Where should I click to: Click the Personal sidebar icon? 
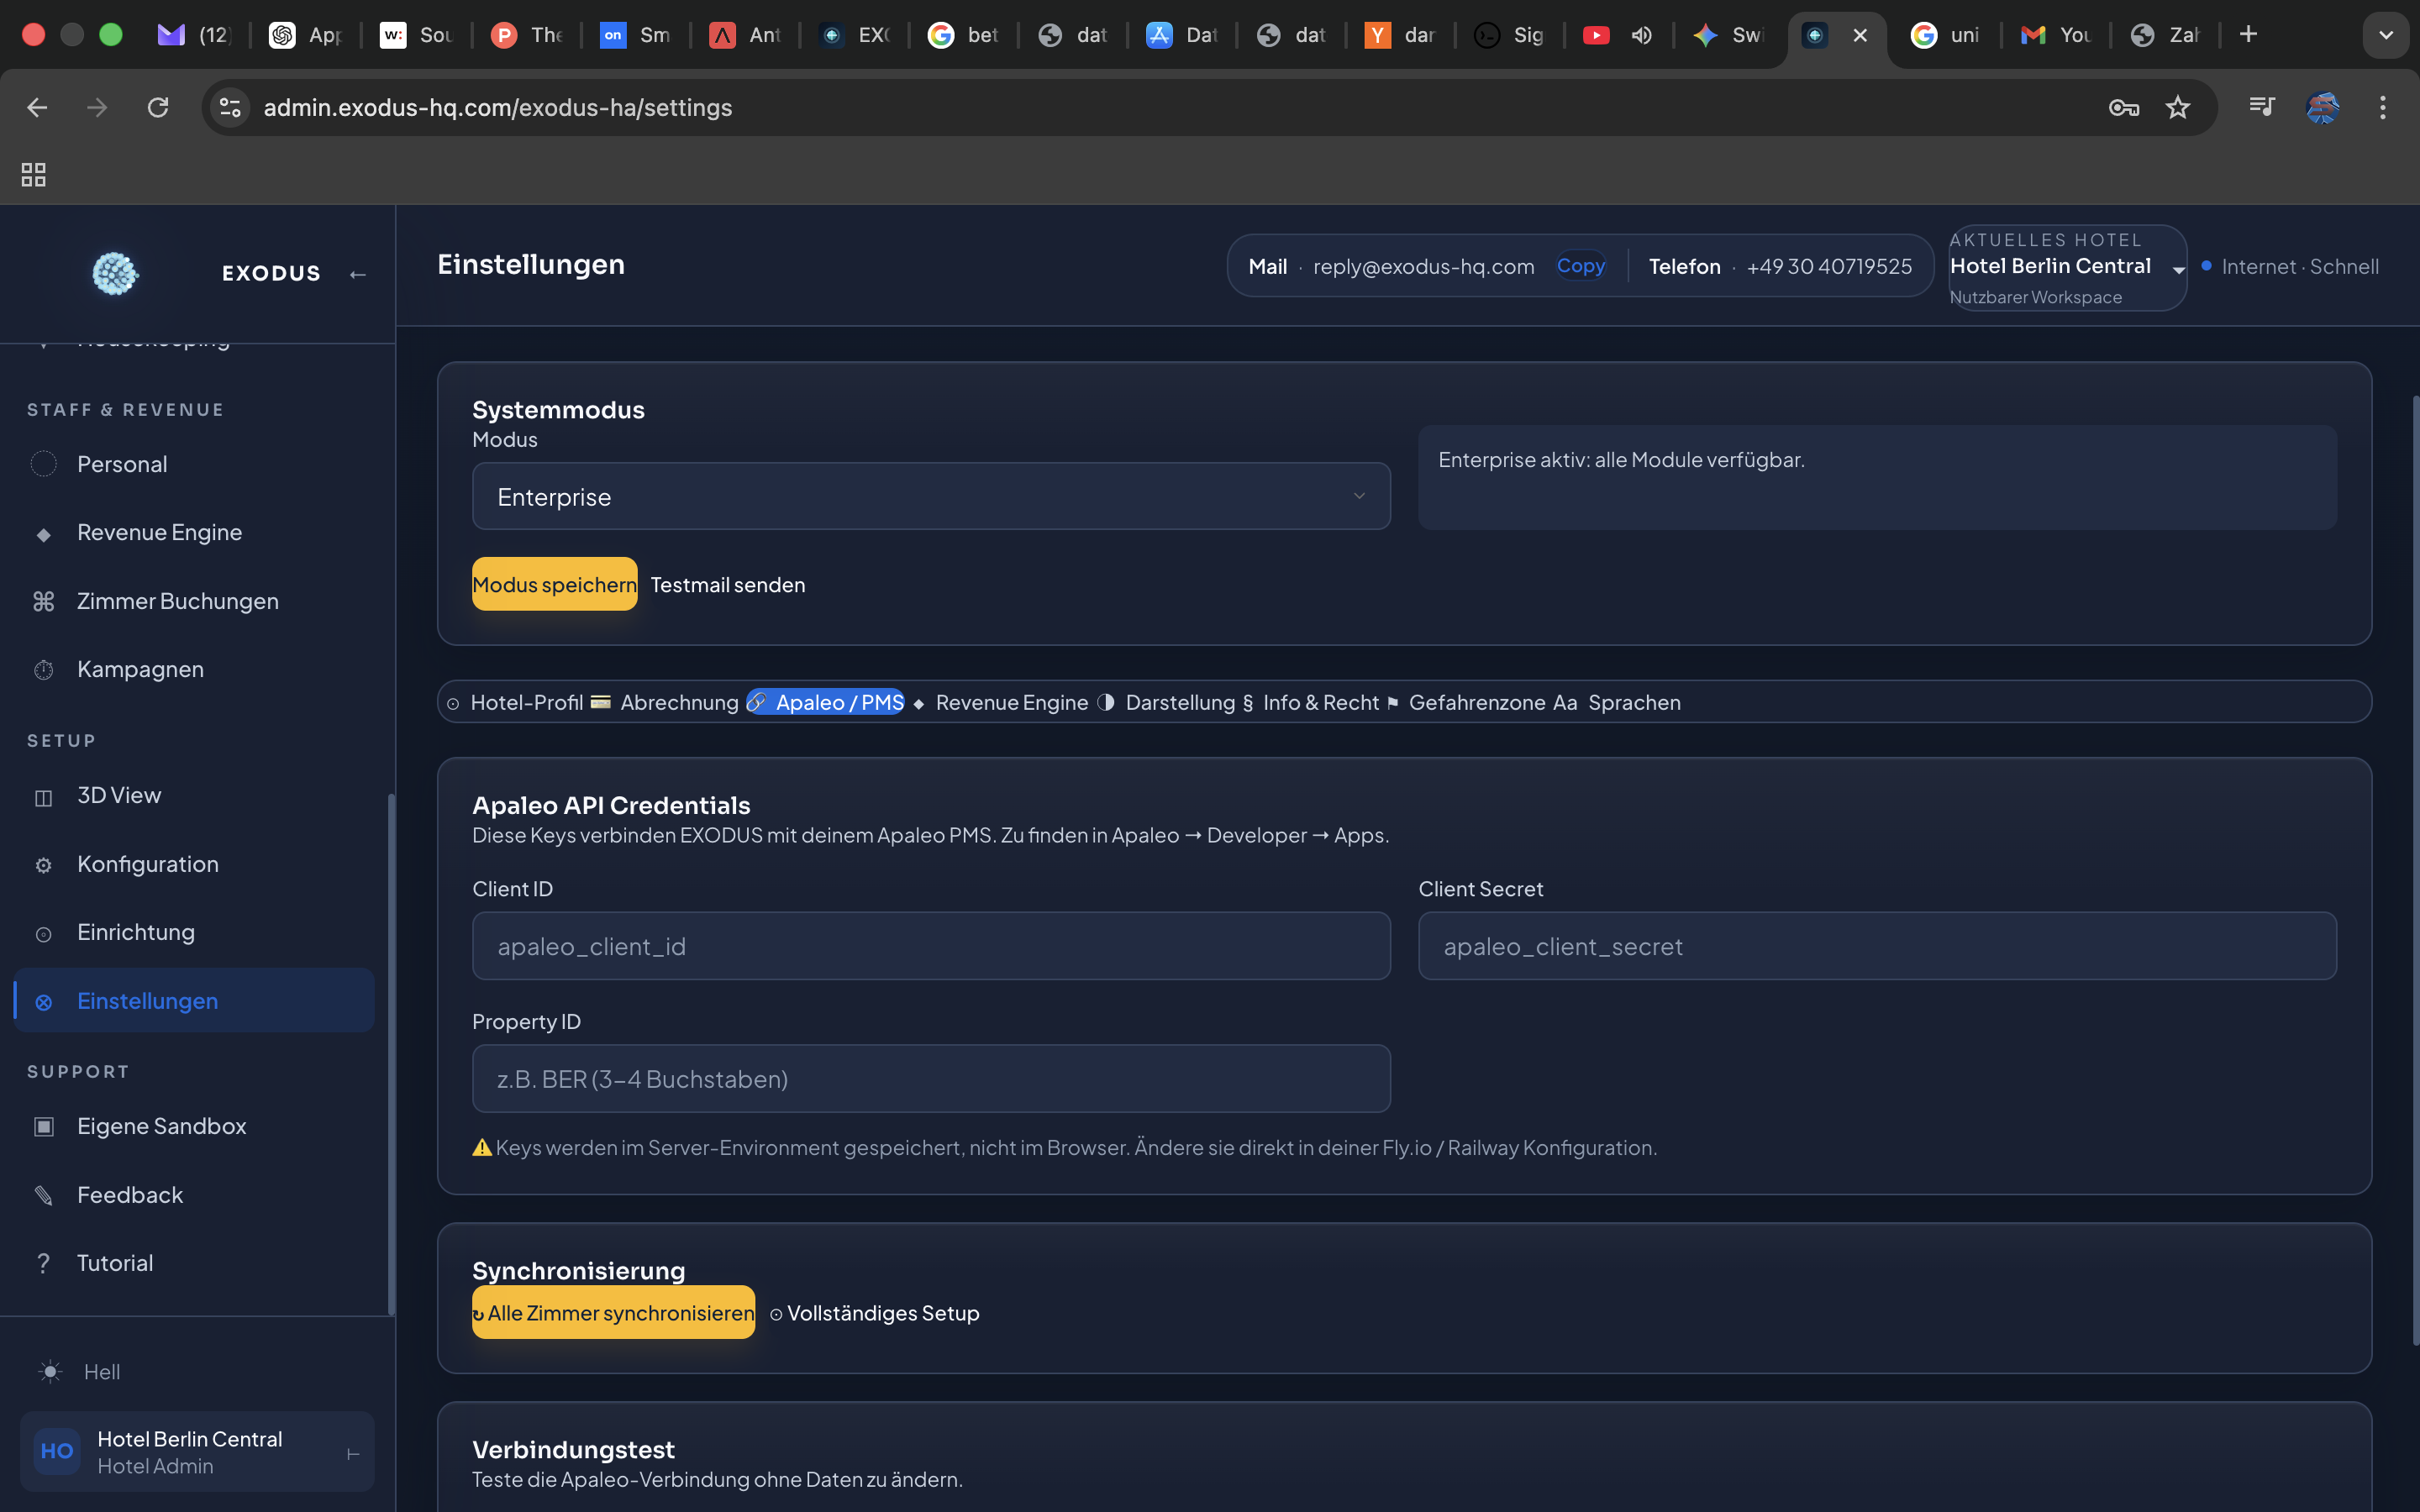pos(43,464)
